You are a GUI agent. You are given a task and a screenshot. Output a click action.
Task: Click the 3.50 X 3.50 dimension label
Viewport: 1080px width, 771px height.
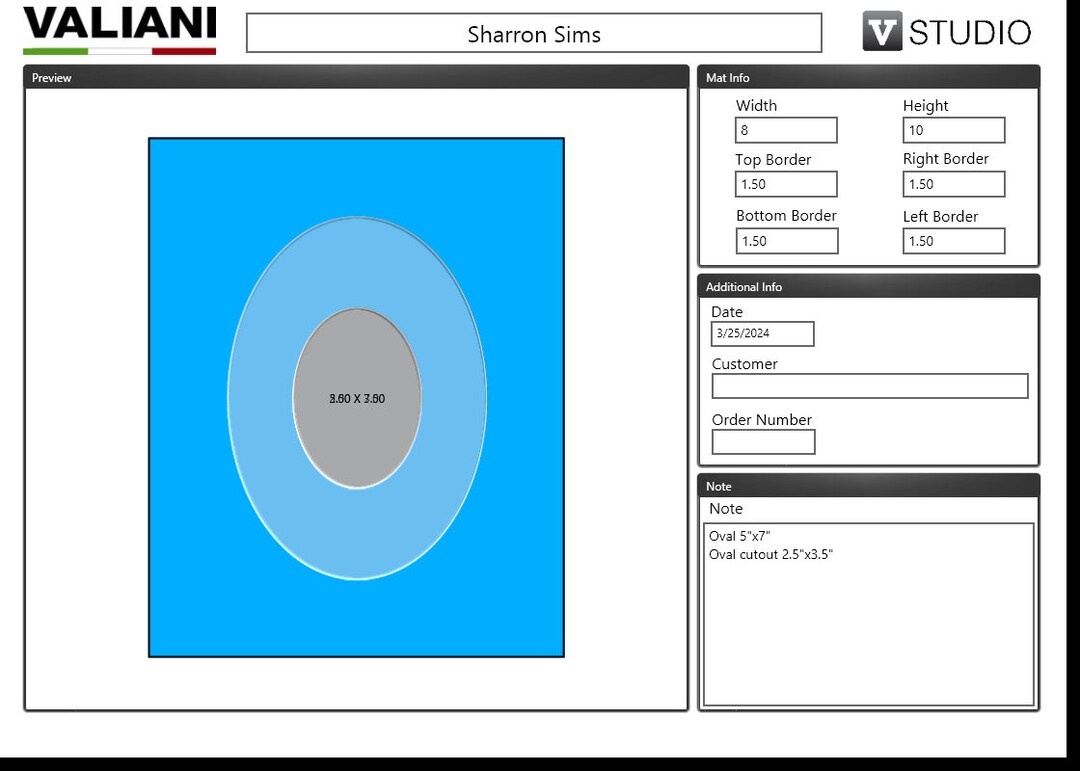pyautogui.click(x=356, y=398)
